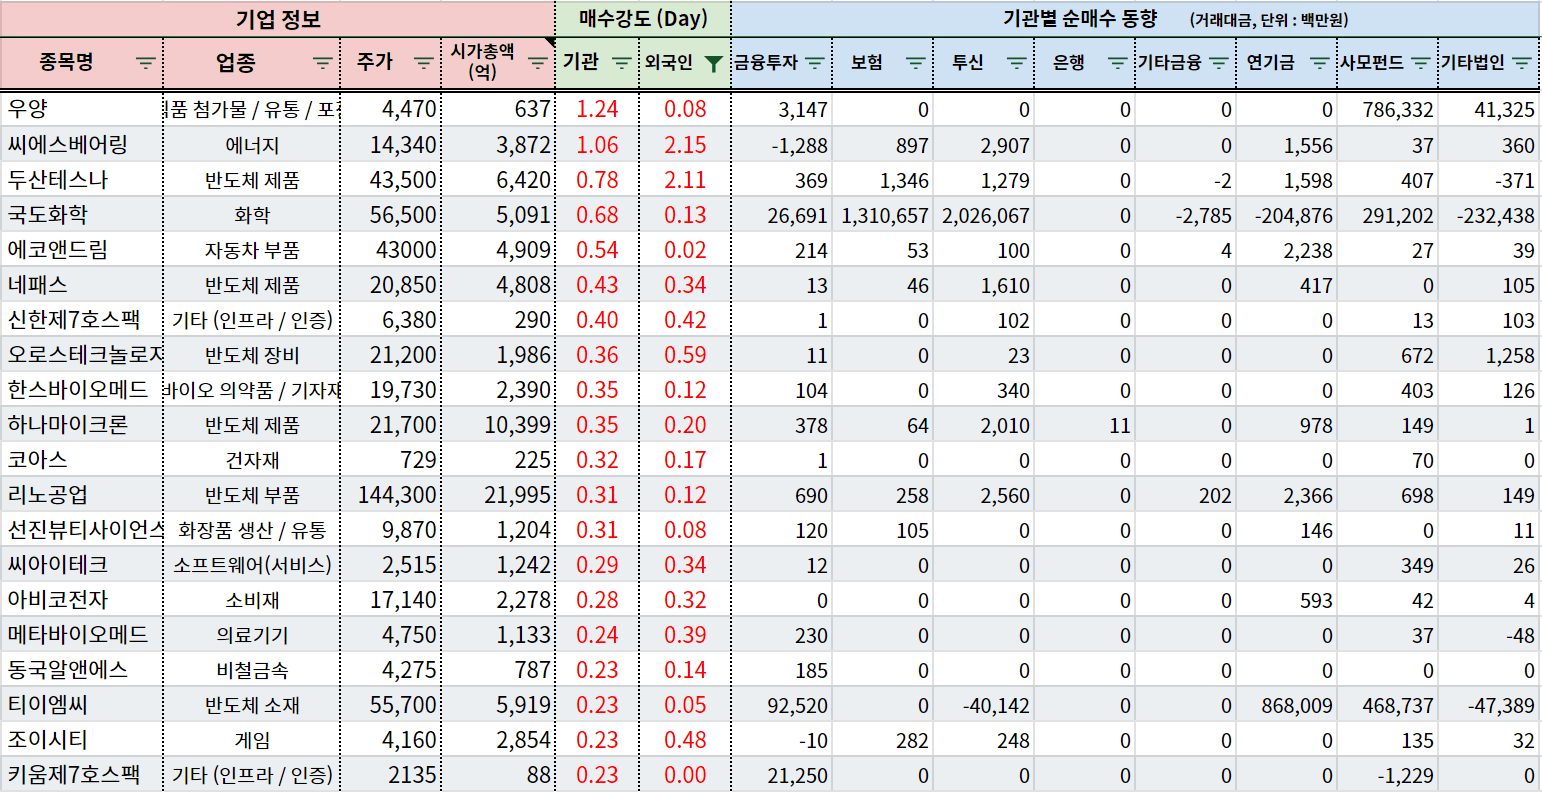The width and height of the screenshot is (1542, 792).
Task: Select the 조이시티 stock name cell
Action: (x=82, y=739)
